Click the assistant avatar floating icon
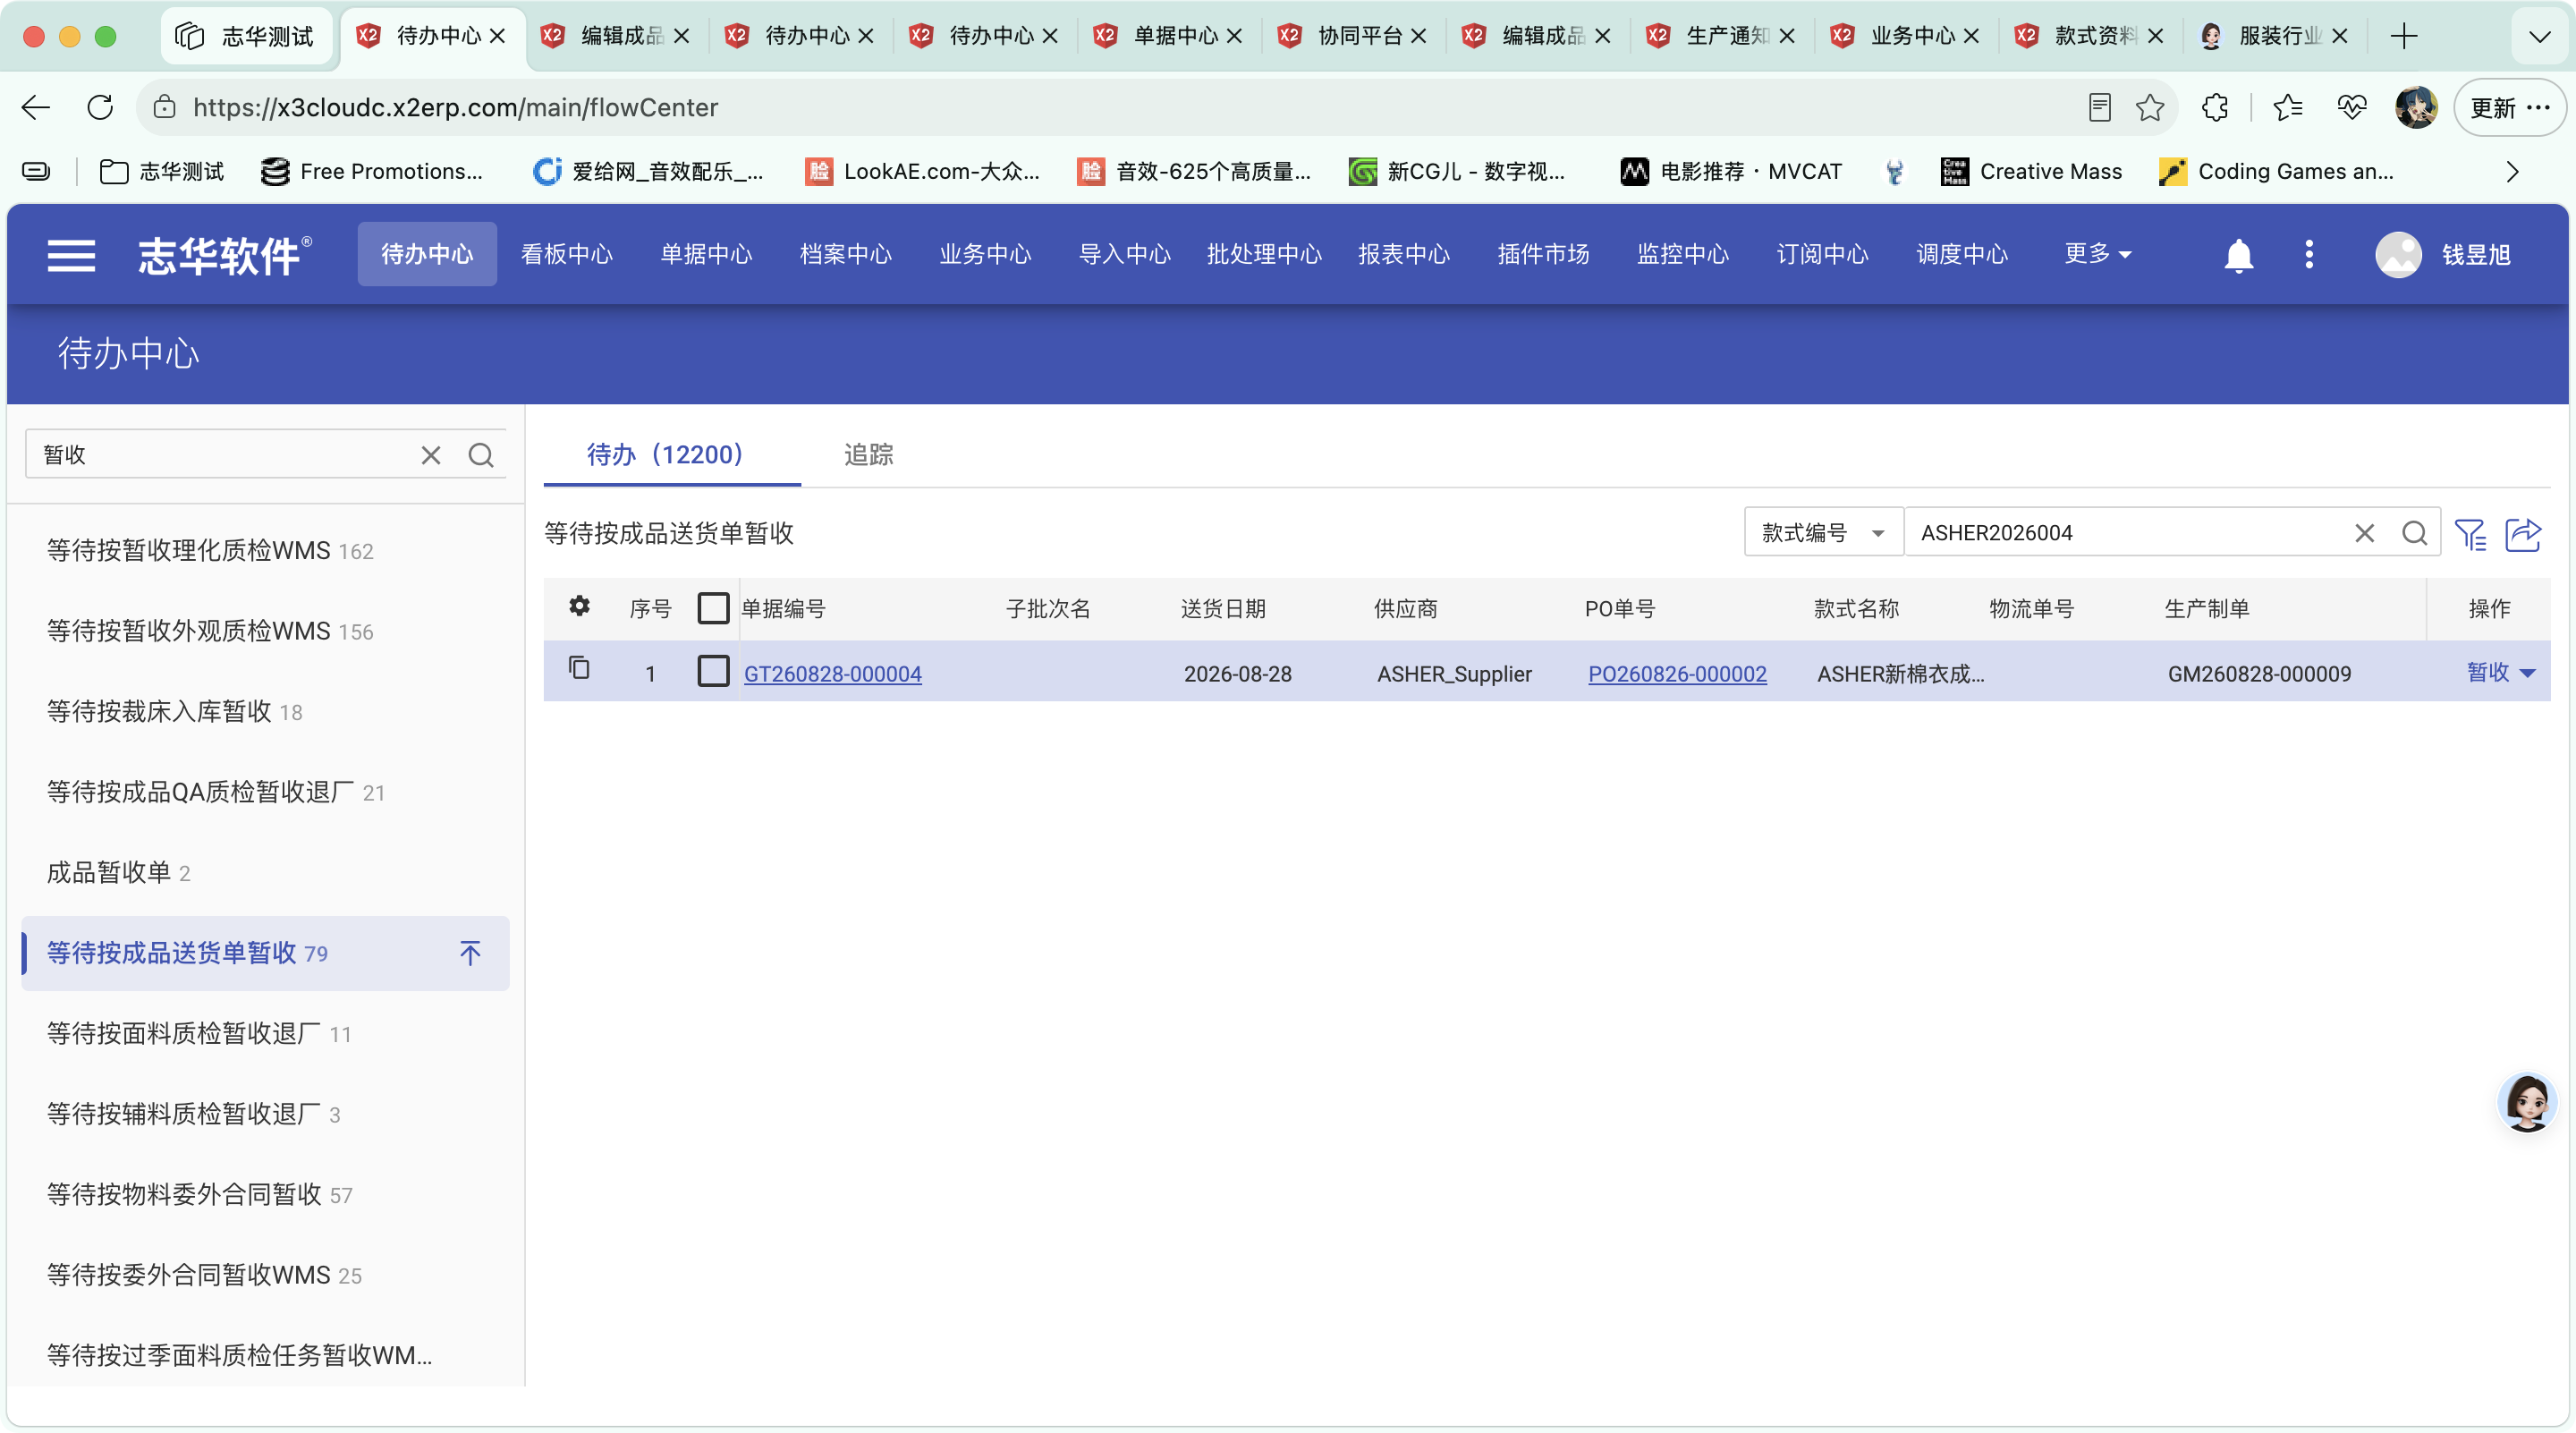The image size is (2576, 1433). tap(2526, 1101)
